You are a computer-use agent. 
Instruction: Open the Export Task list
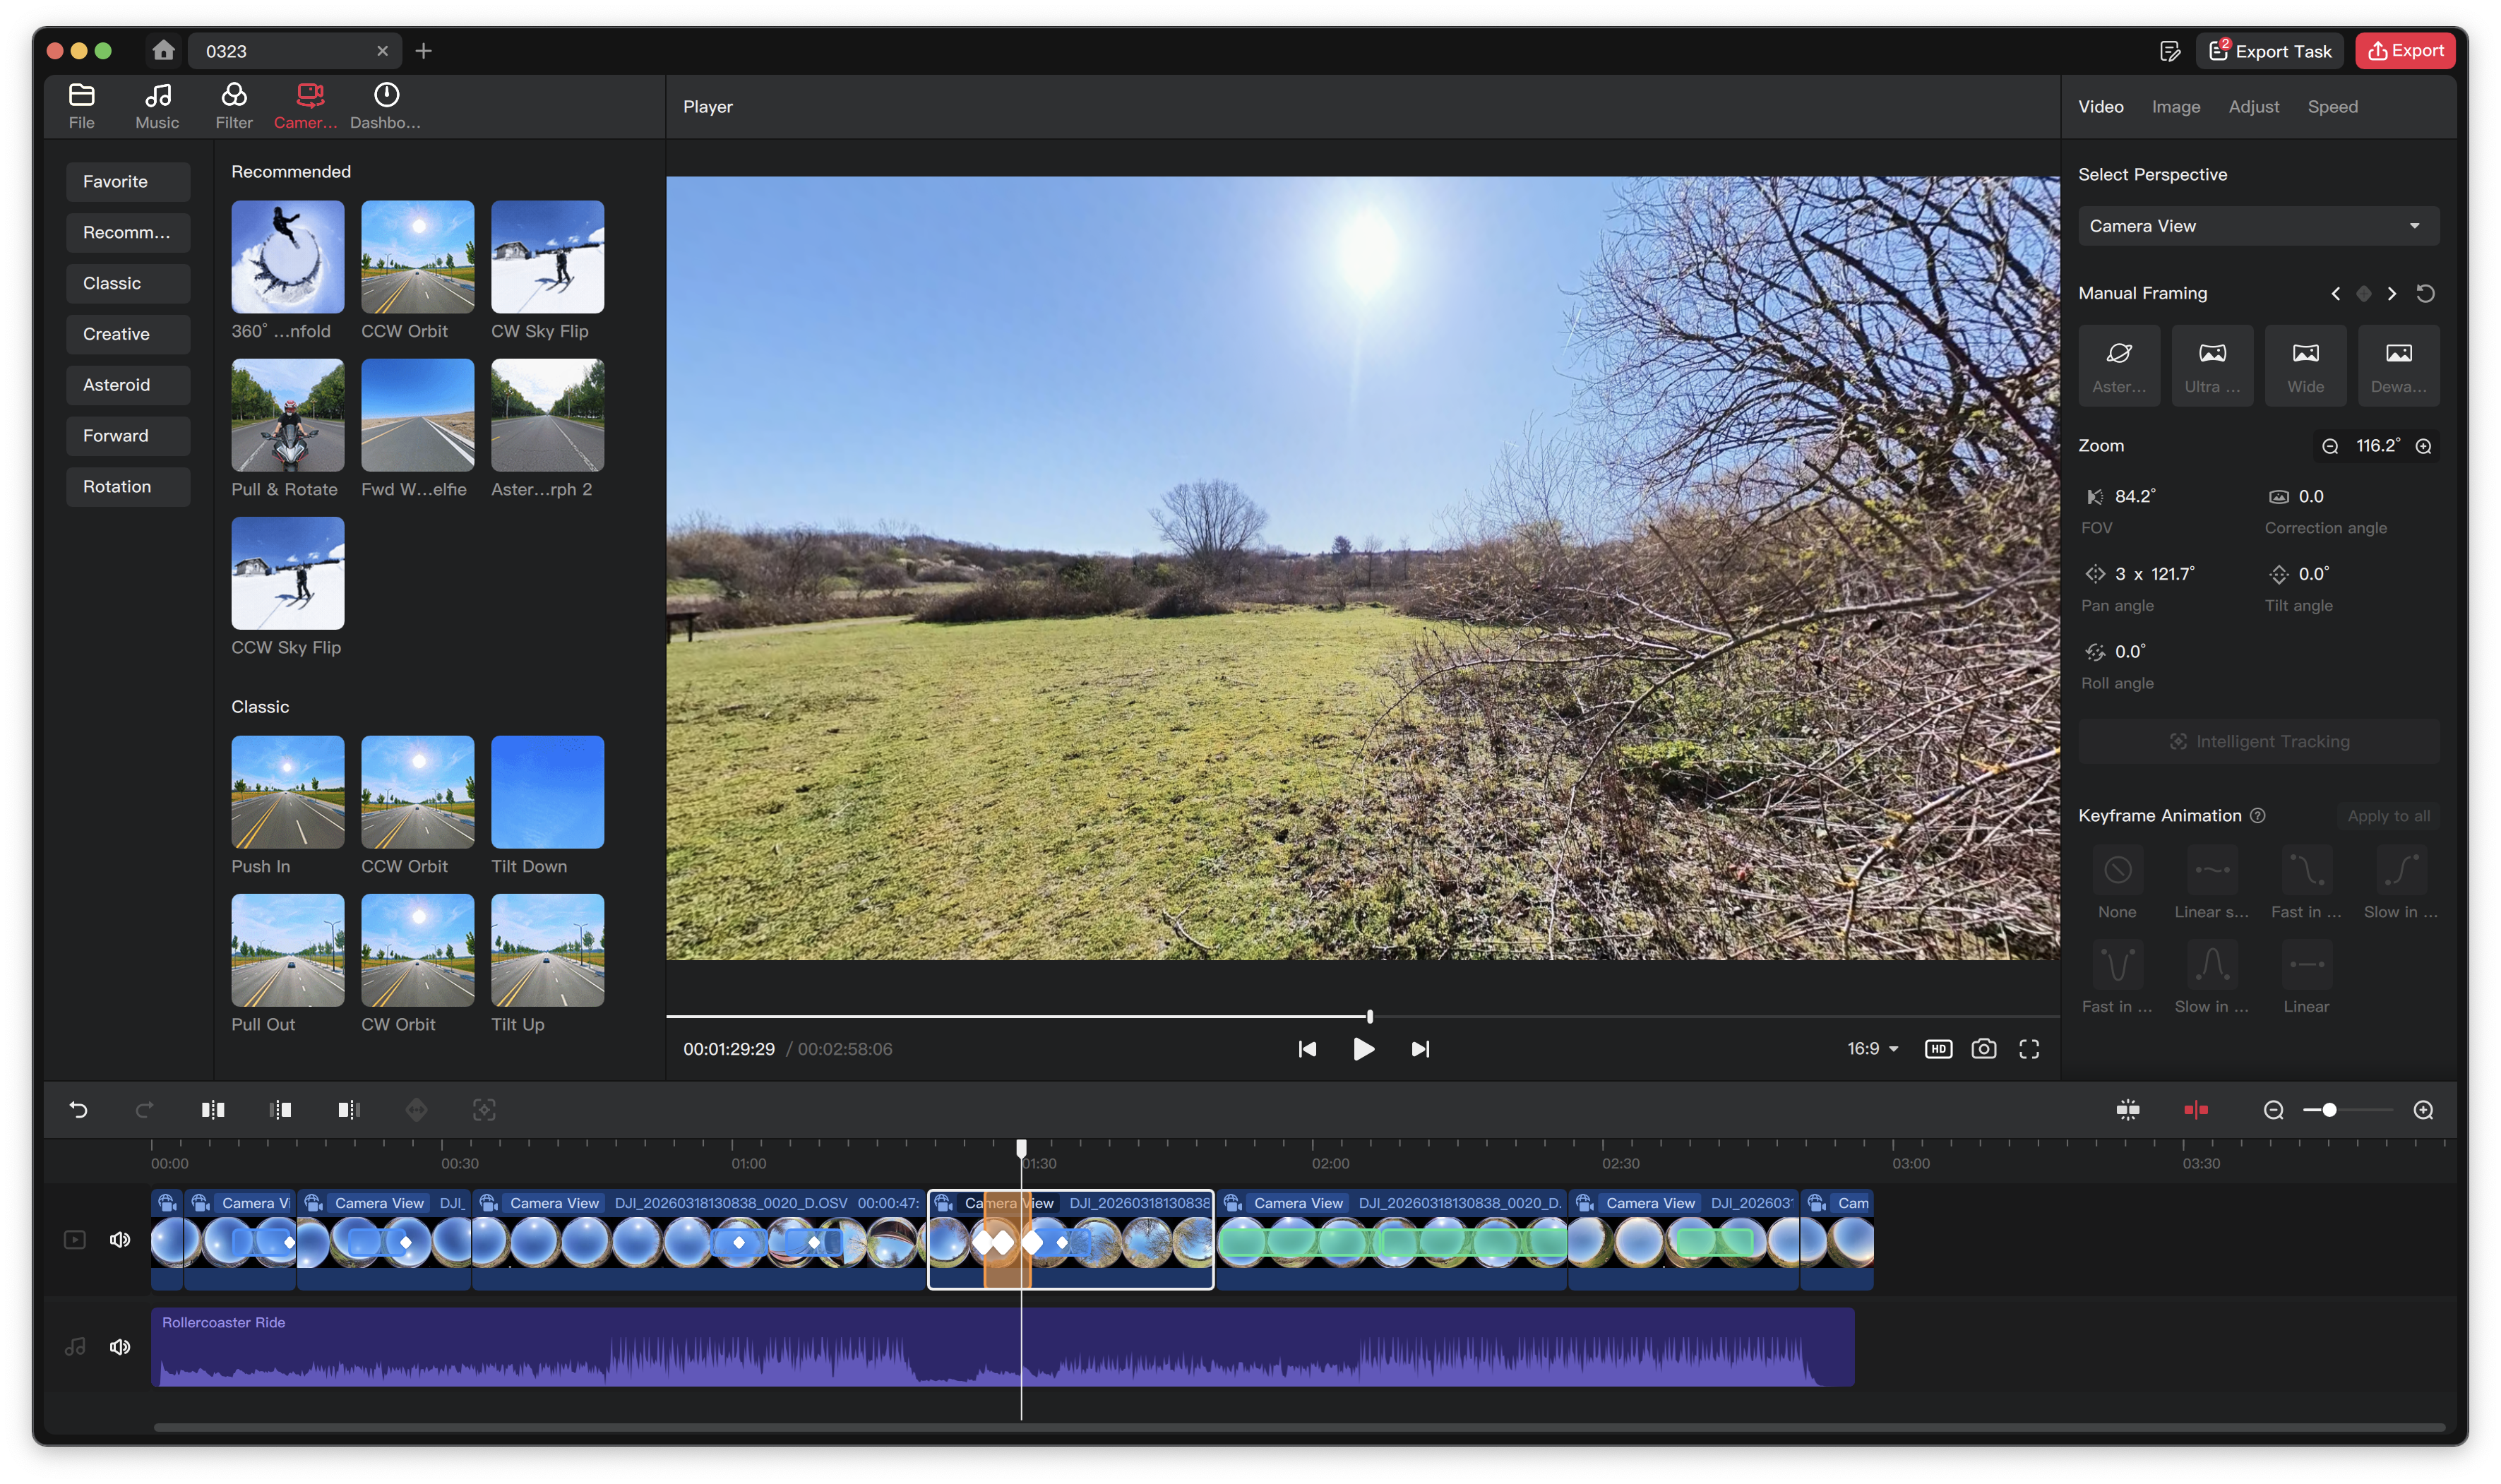[x=2269, y=51]
